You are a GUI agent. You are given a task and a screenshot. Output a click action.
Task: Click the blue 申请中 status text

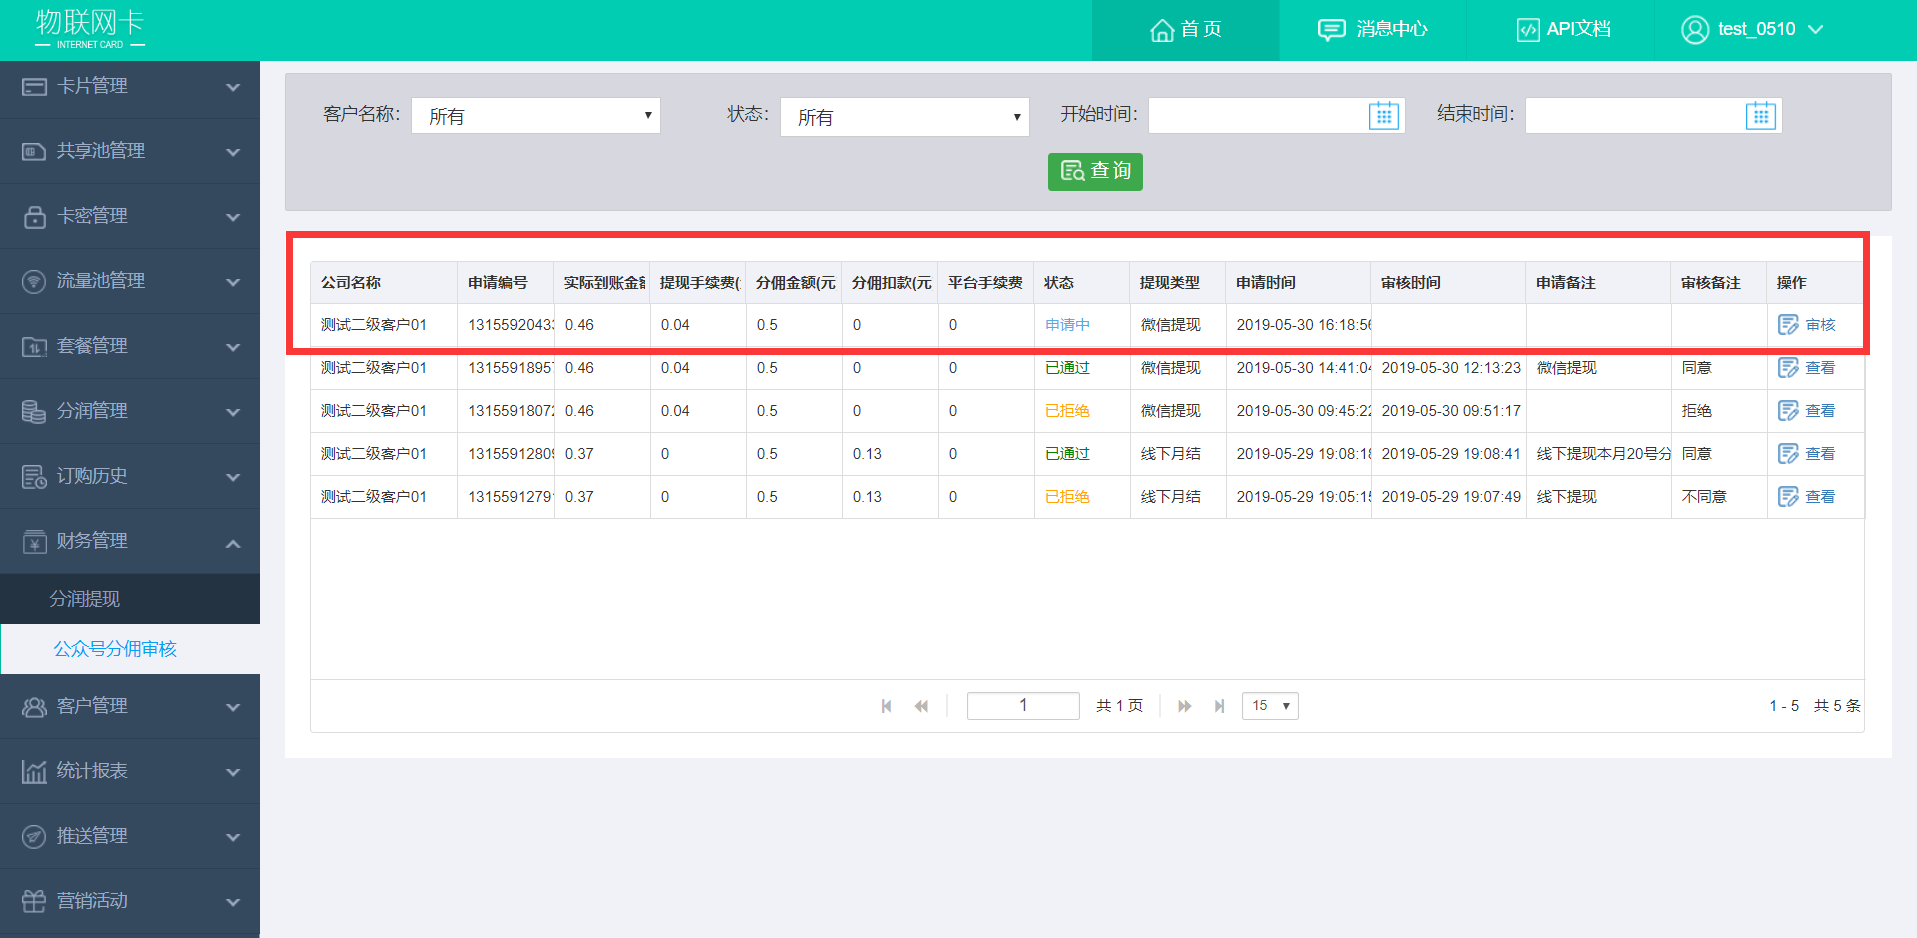click(1068, 325)
